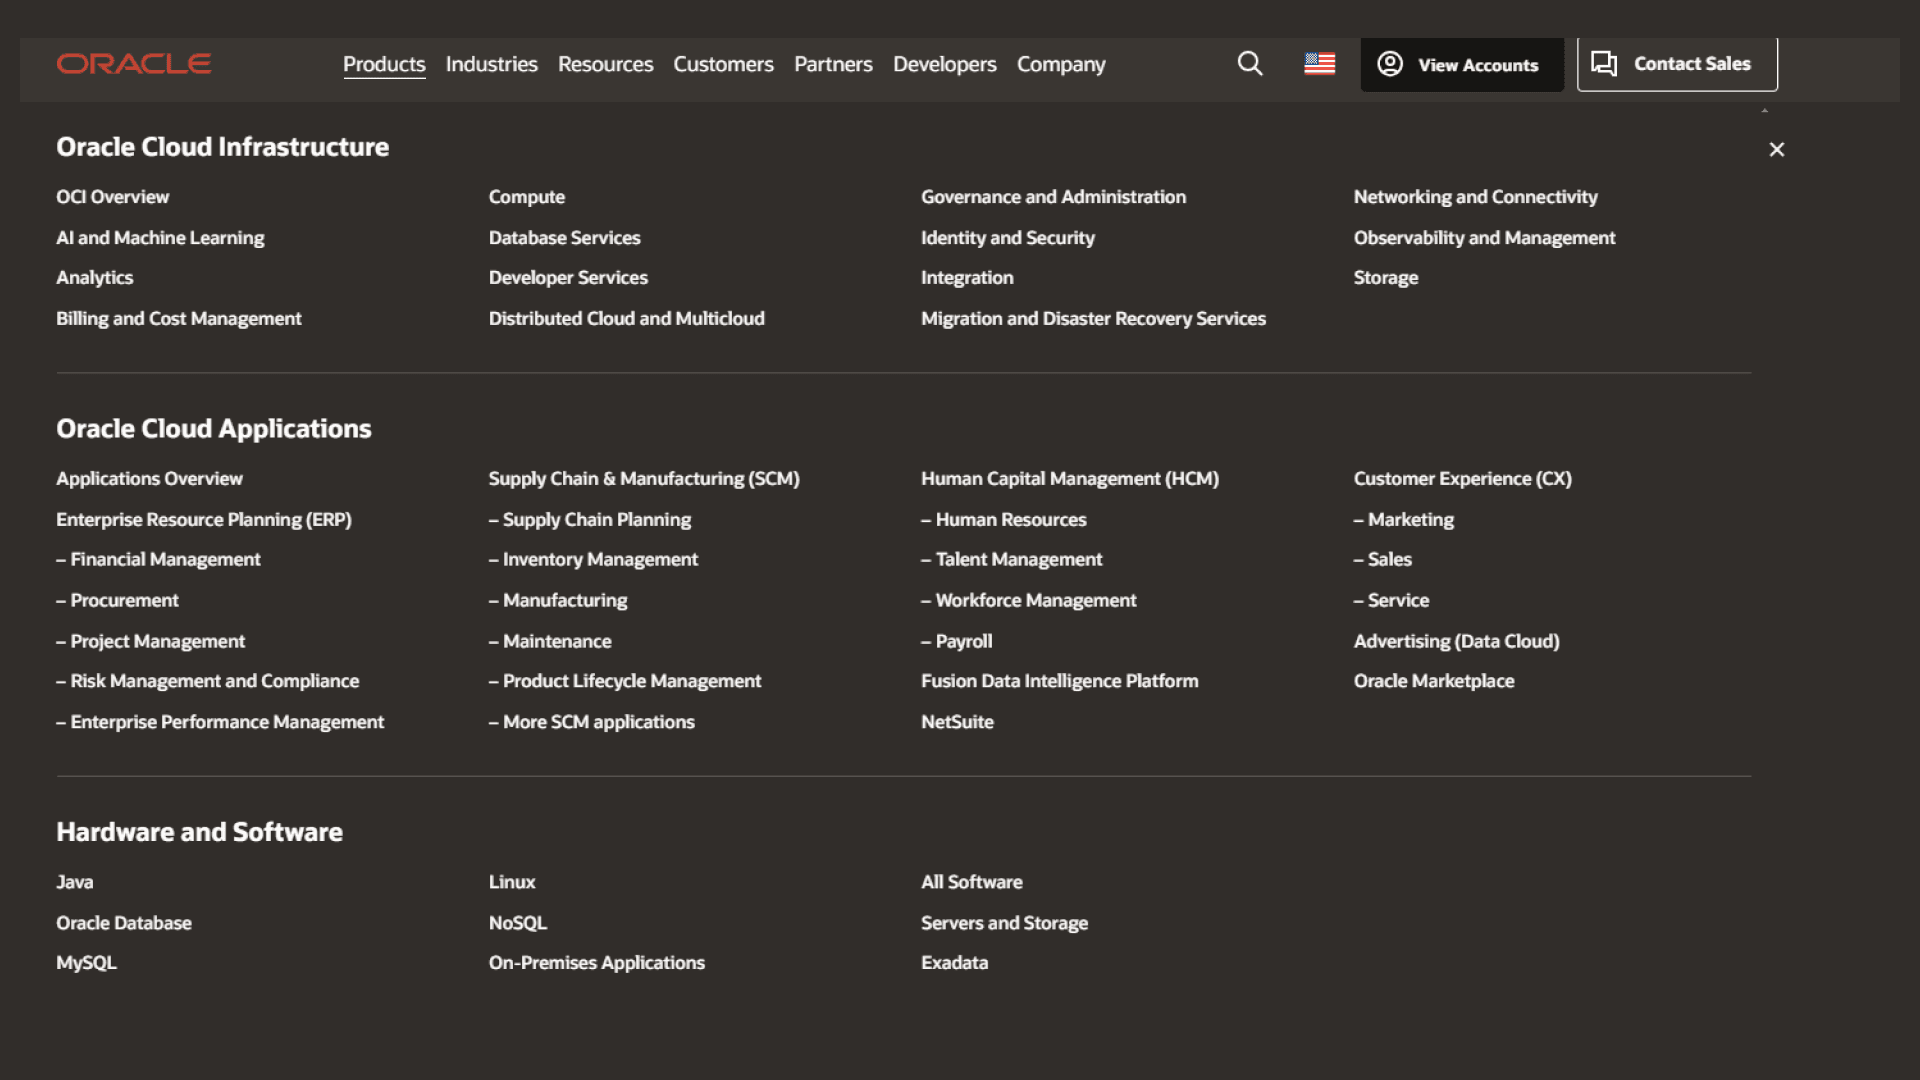Open Governance and Administration
The width and height of the screenshot is (1920, 1080).
(x=1054, y=197)
